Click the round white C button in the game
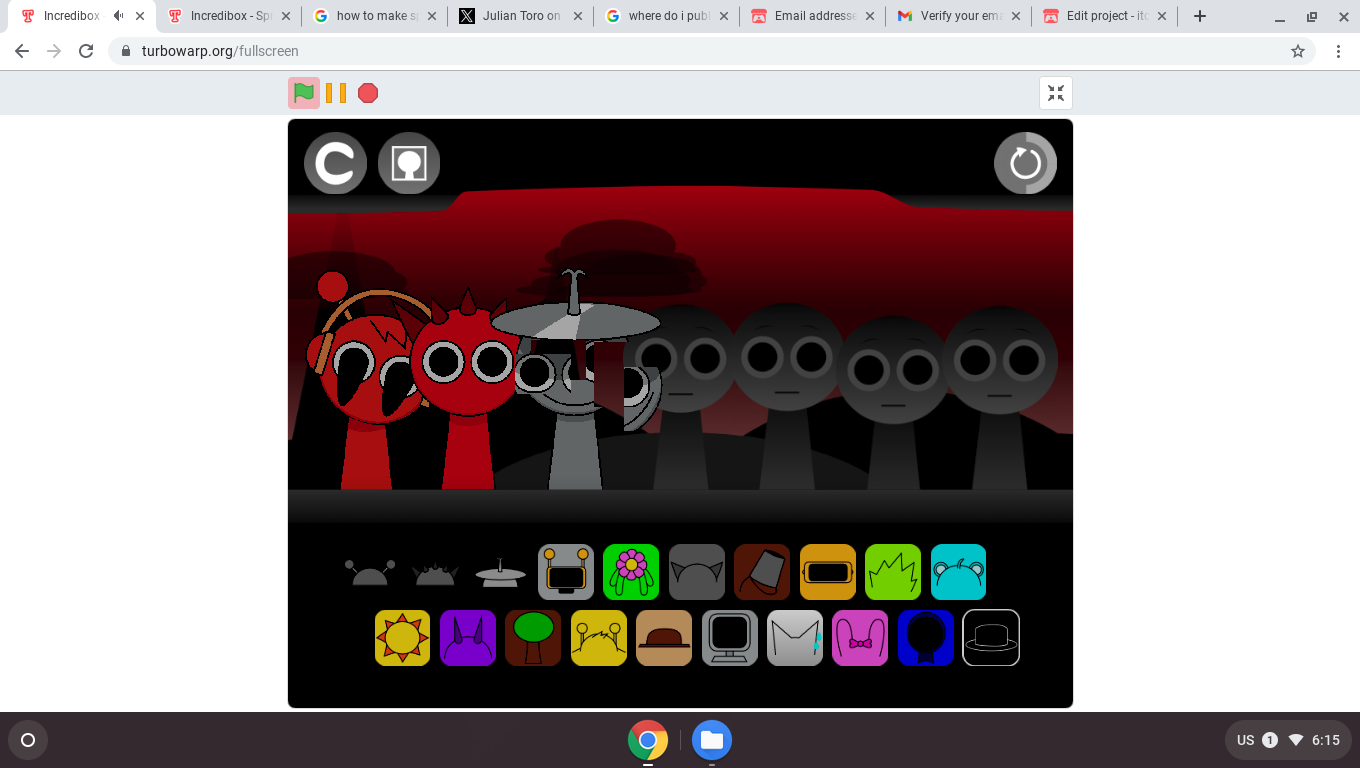The width and height of the screenshot is (1360, 768). tap(335, 163)
